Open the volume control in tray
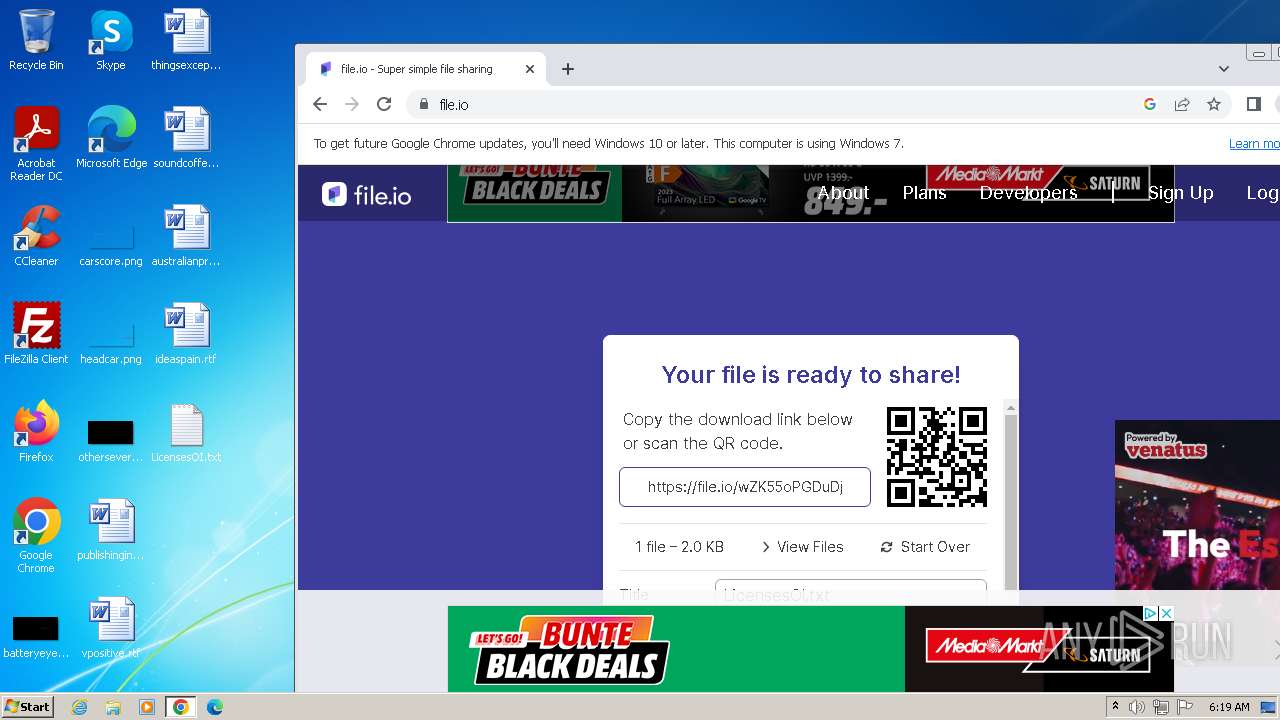Image resolution: width=1280 pixels, height=720 pixels. (x=1137, y=707)
